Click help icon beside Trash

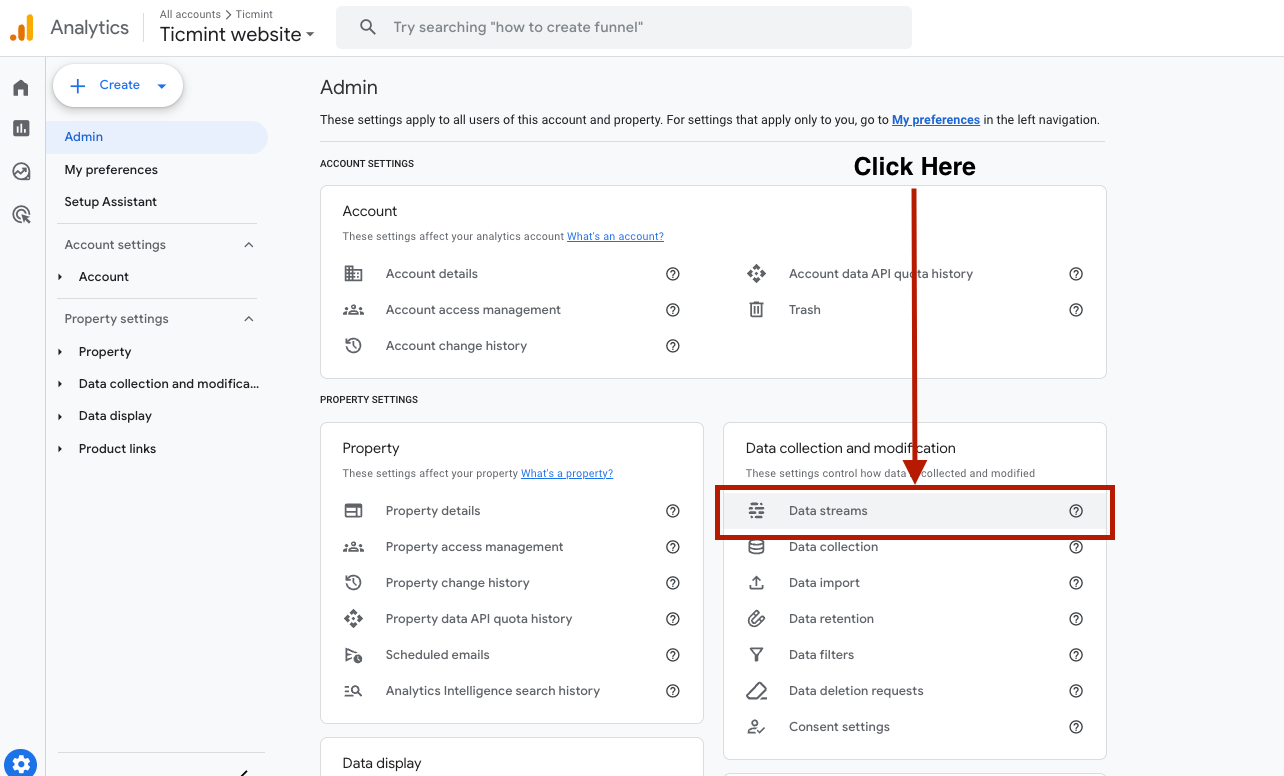pyautogui.click(x=1076, y=310)
